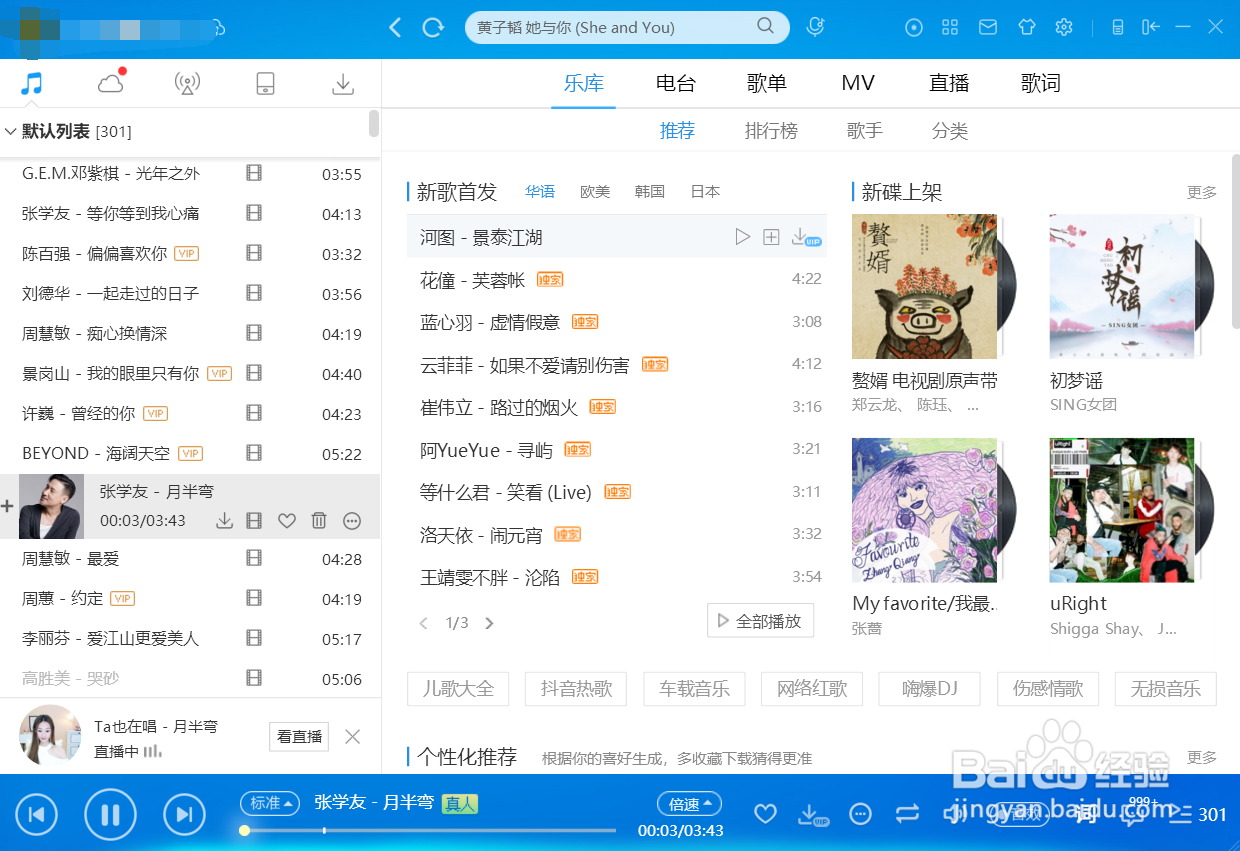Open the 排行榜 sub-tab
This screenshot has width=1240, height=851.
[x=772, y=131]
